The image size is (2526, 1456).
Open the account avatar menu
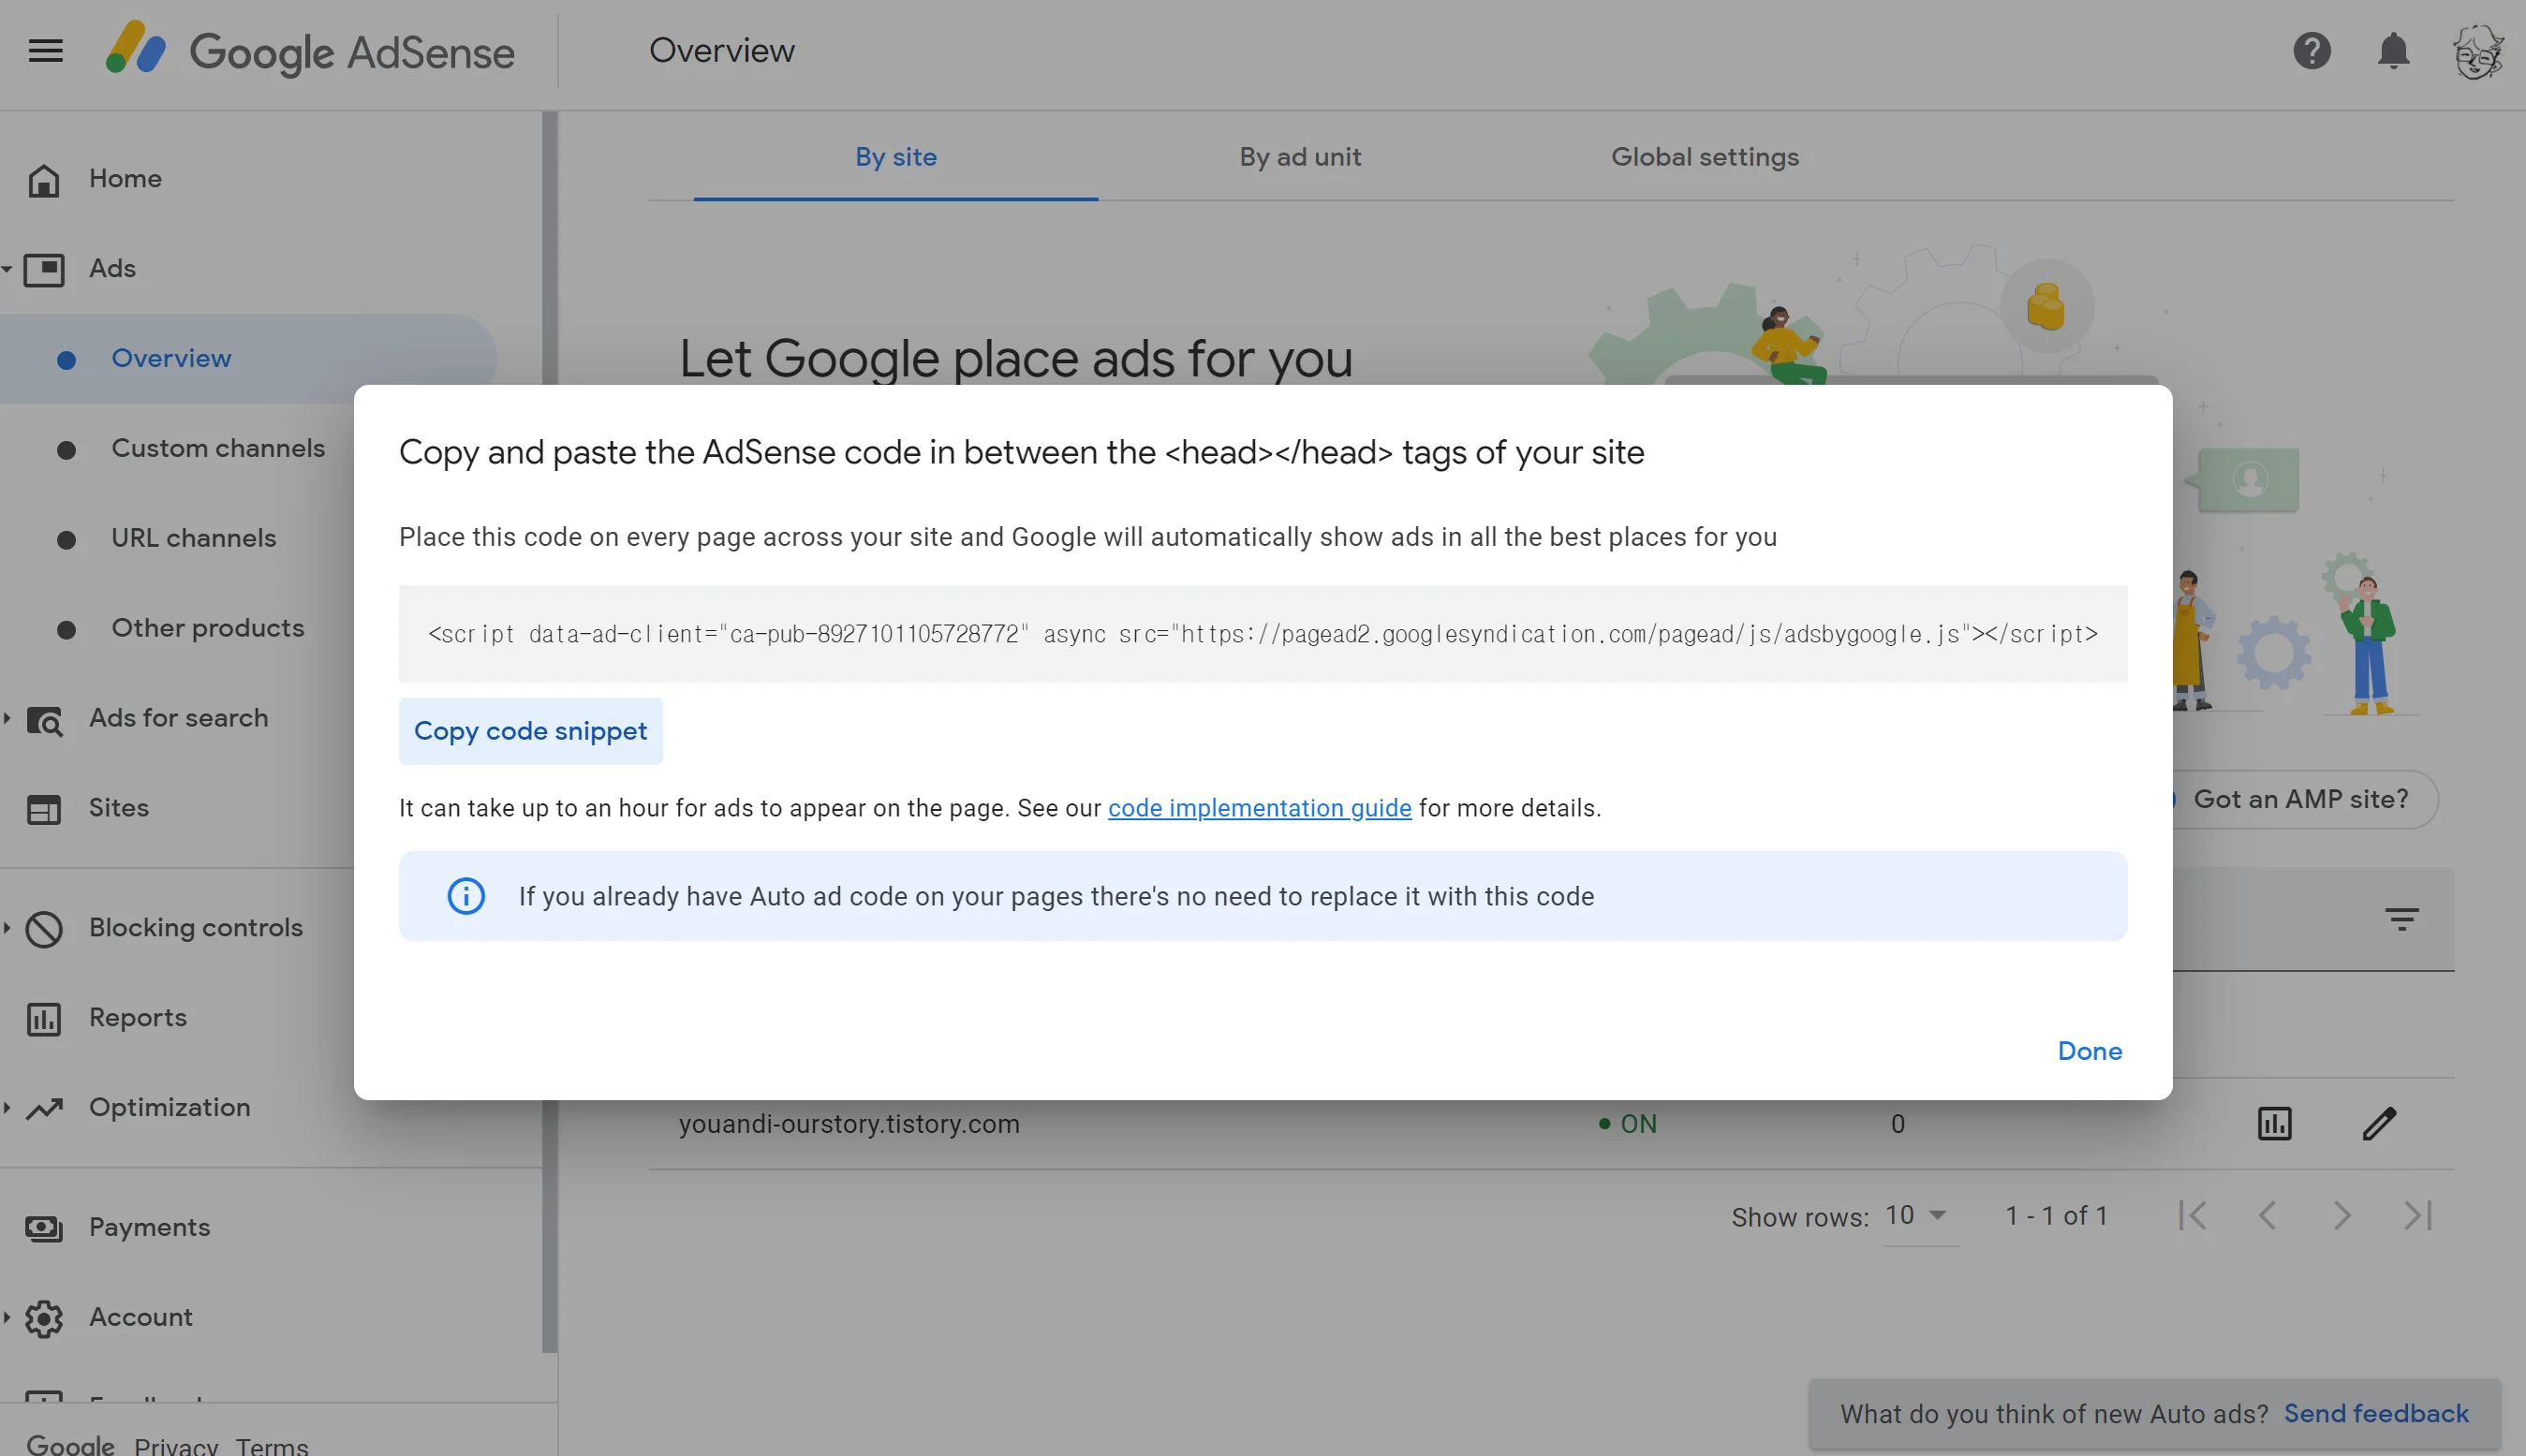coord(2477,51)
